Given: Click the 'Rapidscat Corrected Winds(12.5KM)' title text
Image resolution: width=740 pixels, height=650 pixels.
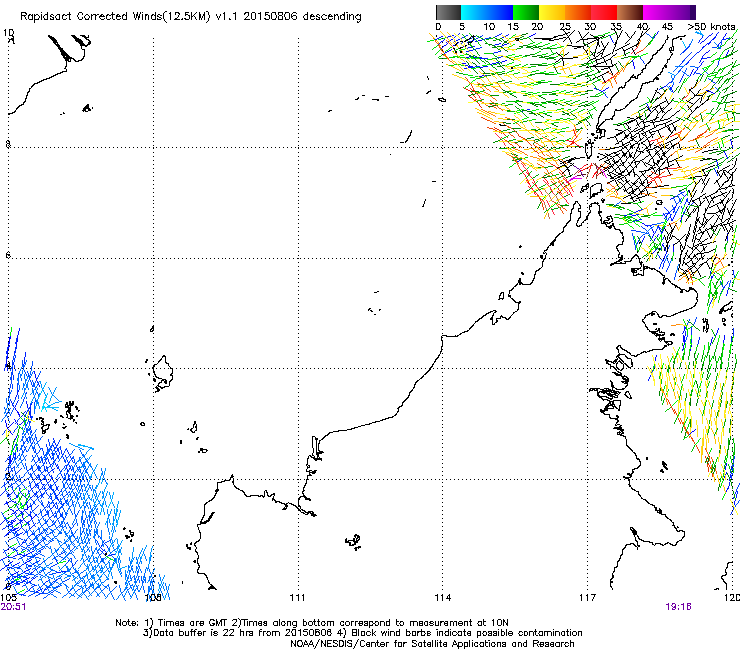Looking at the screenshot, I should [115, 17].
